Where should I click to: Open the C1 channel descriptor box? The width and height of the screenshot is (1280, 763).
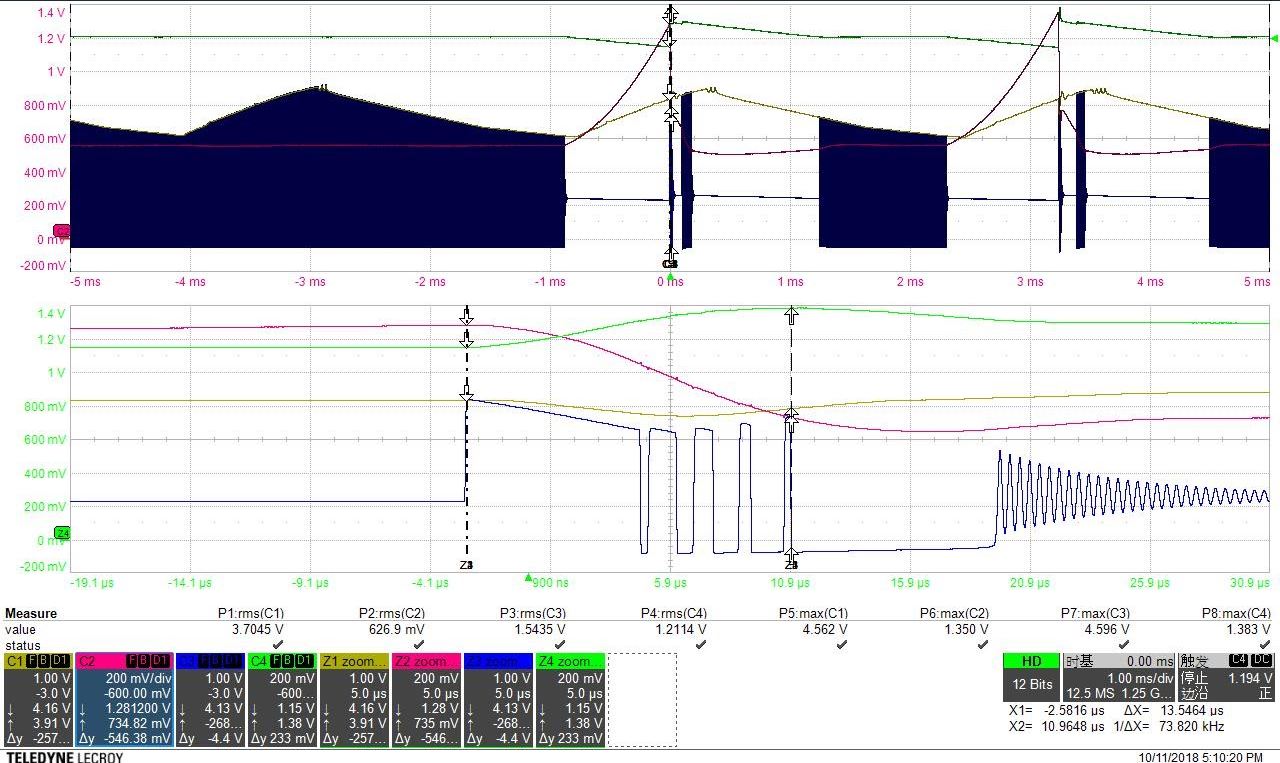(37, 700)
